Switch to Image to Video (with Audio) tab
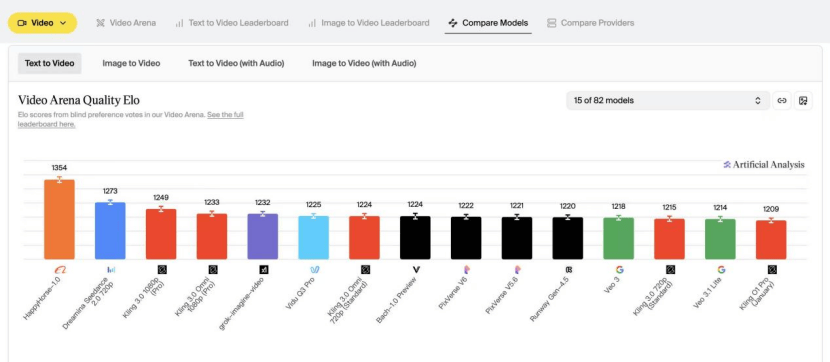 coord(364,63)
